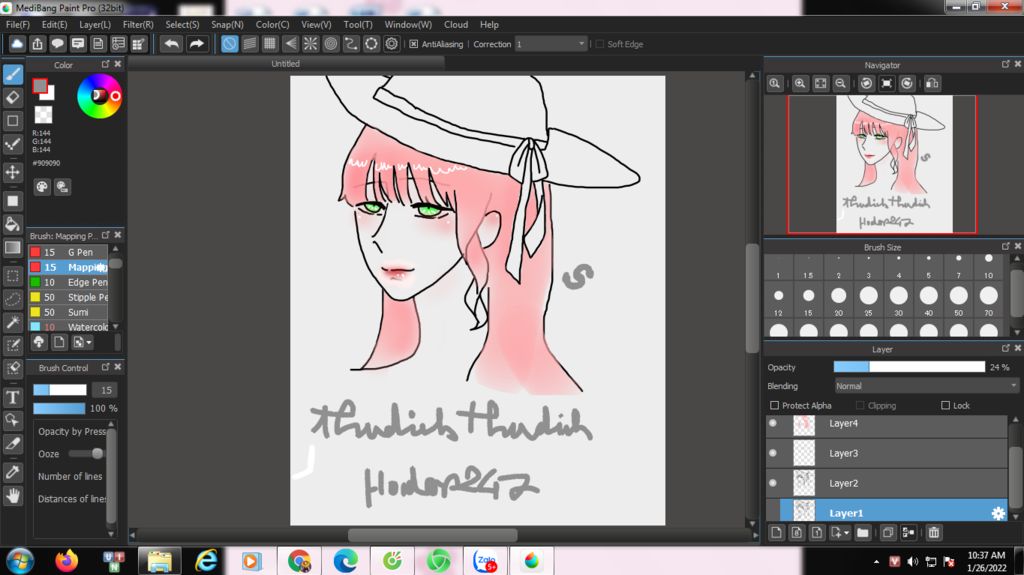Select the Lasso tool
This screenshot has height=575, width=1024.
pos(13,299)
